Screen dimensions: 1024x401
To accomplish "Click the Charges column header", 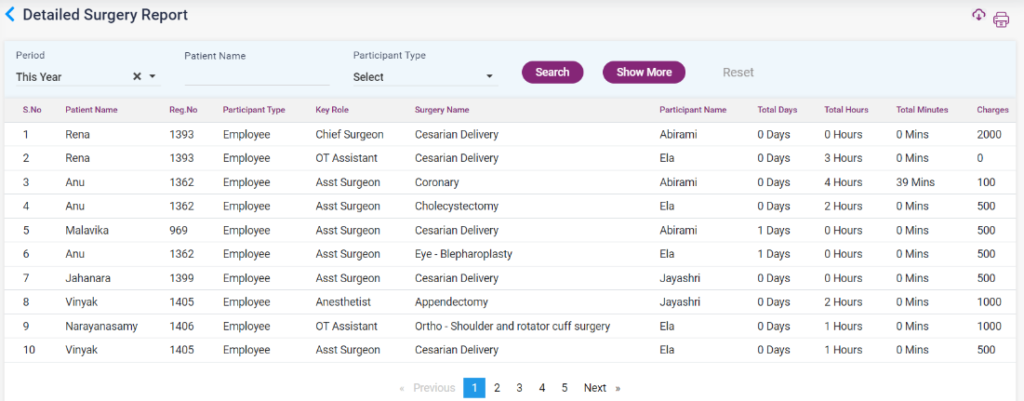I will tap(992, 109).
